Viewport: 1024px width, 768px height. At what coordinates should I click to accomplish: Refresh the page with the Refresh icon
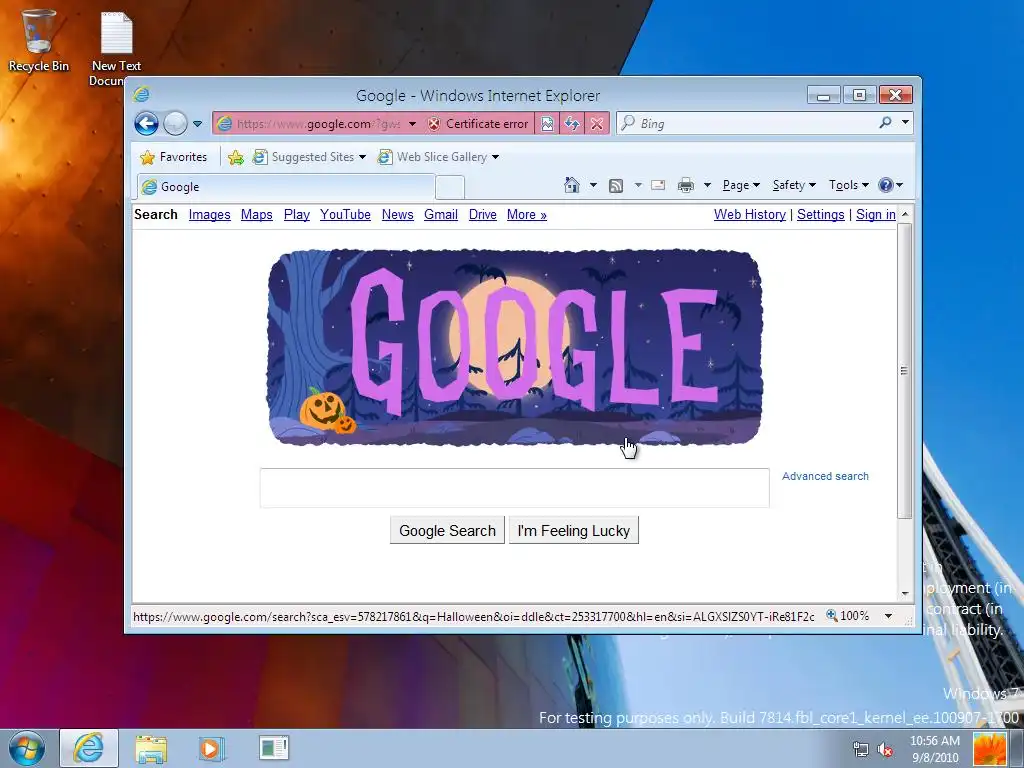click(x=572, y=123)
